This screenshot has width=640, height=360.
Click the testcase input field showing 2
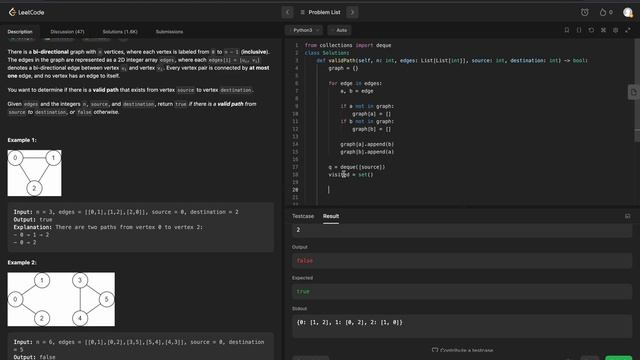(x=462, y=230)
